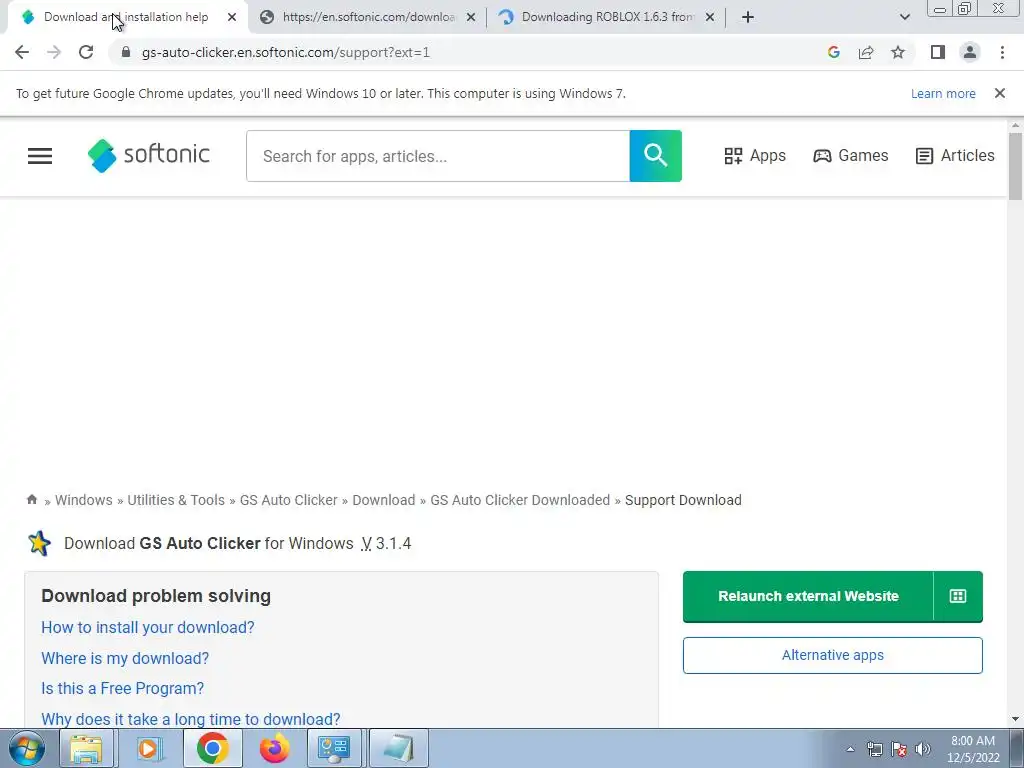Viewport: 1024px width, 768px height.
Task: Close the en.softonic.com download tab
Action: (x=471, y=17)
